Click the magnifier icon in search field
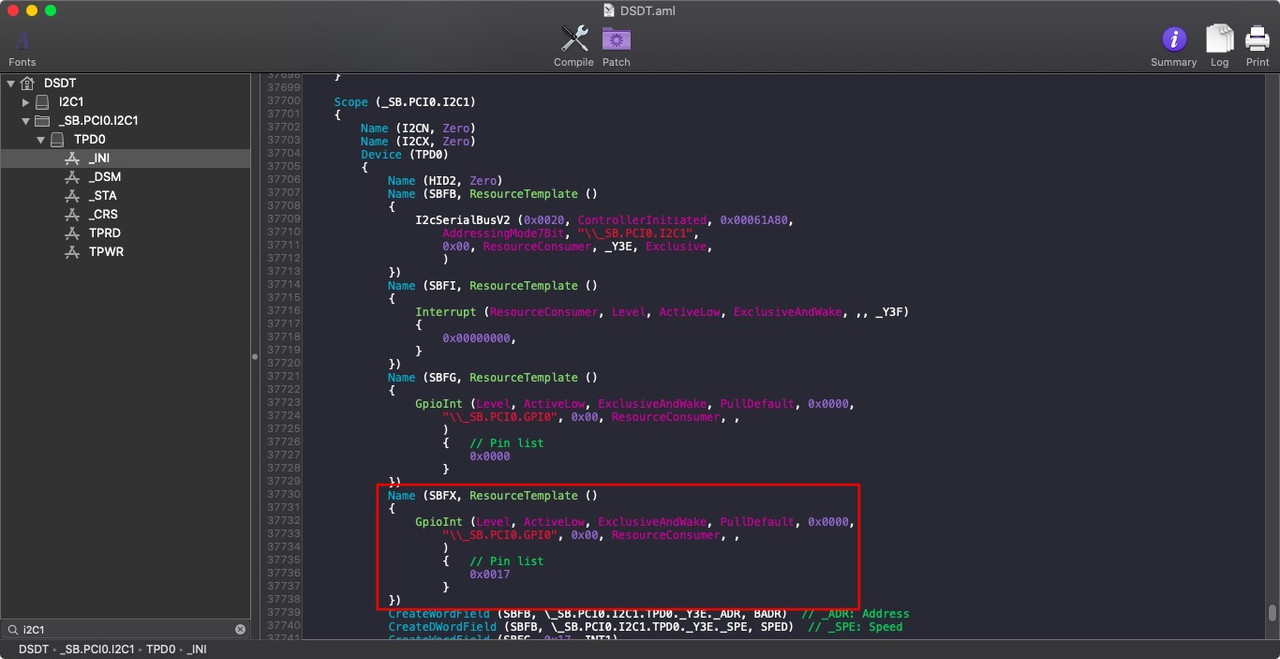Screen dimensions: 1280x659 click(x=12, y=630)
